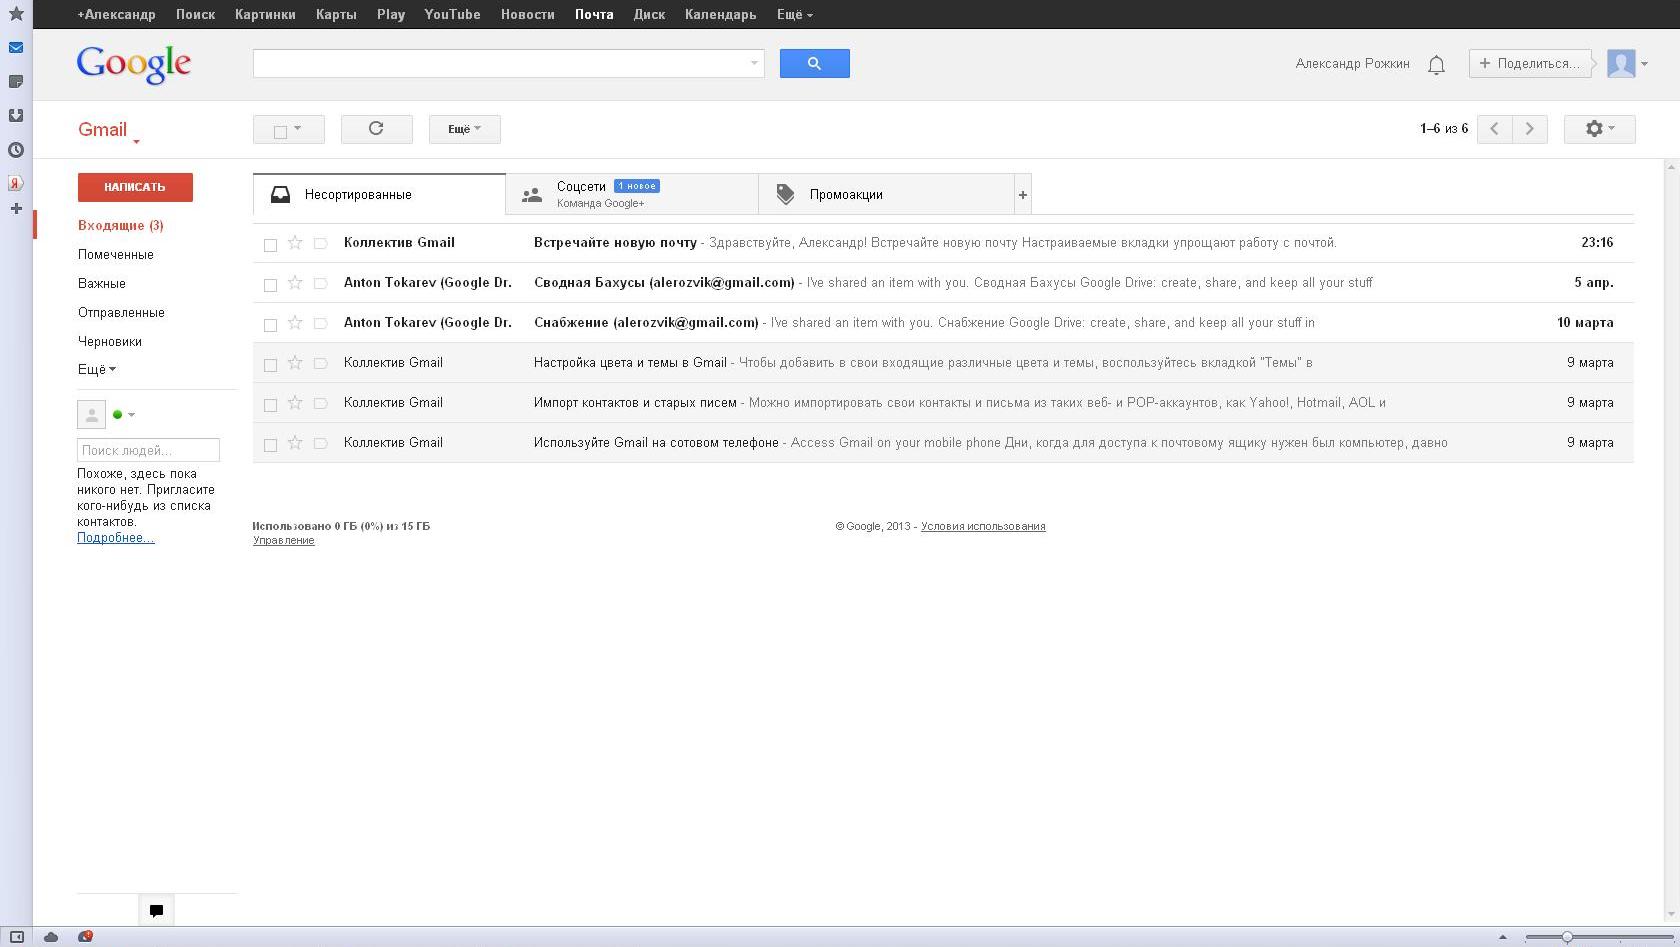Open search options arrow in search box
The width and height of the screenshot is (1680, 947).
[x=754, y=63]
